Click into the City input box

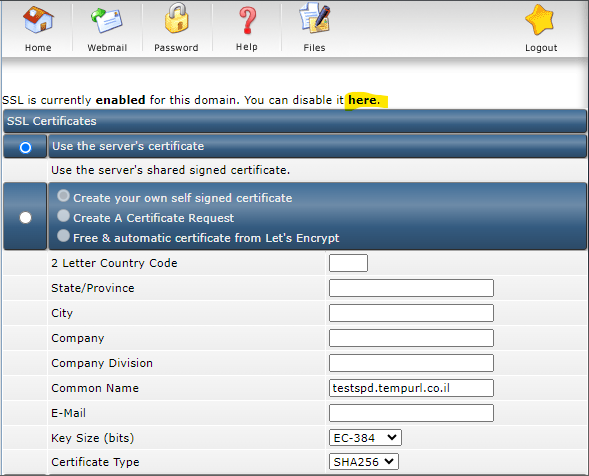point(411,313)
